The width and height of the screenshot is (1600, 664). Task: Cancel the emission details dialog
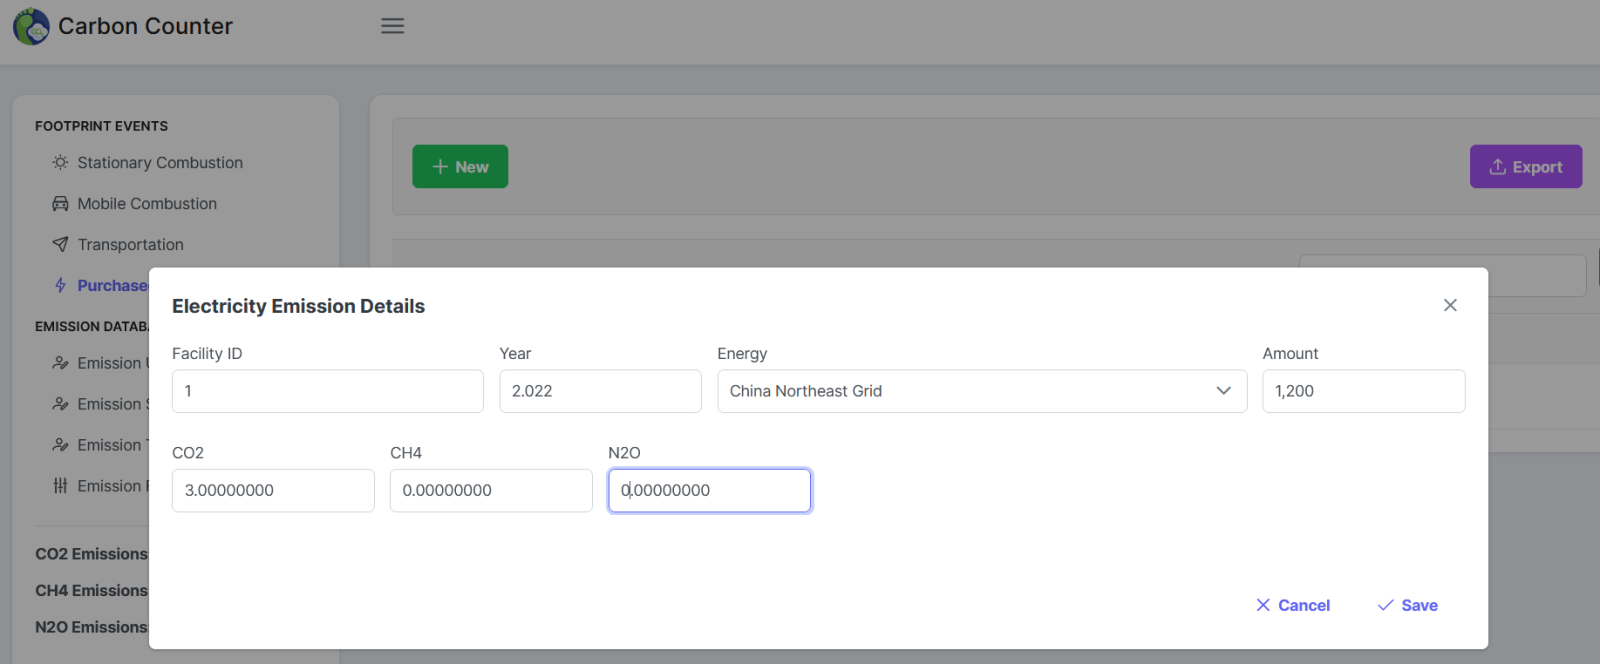click(x=1292, y=605)
